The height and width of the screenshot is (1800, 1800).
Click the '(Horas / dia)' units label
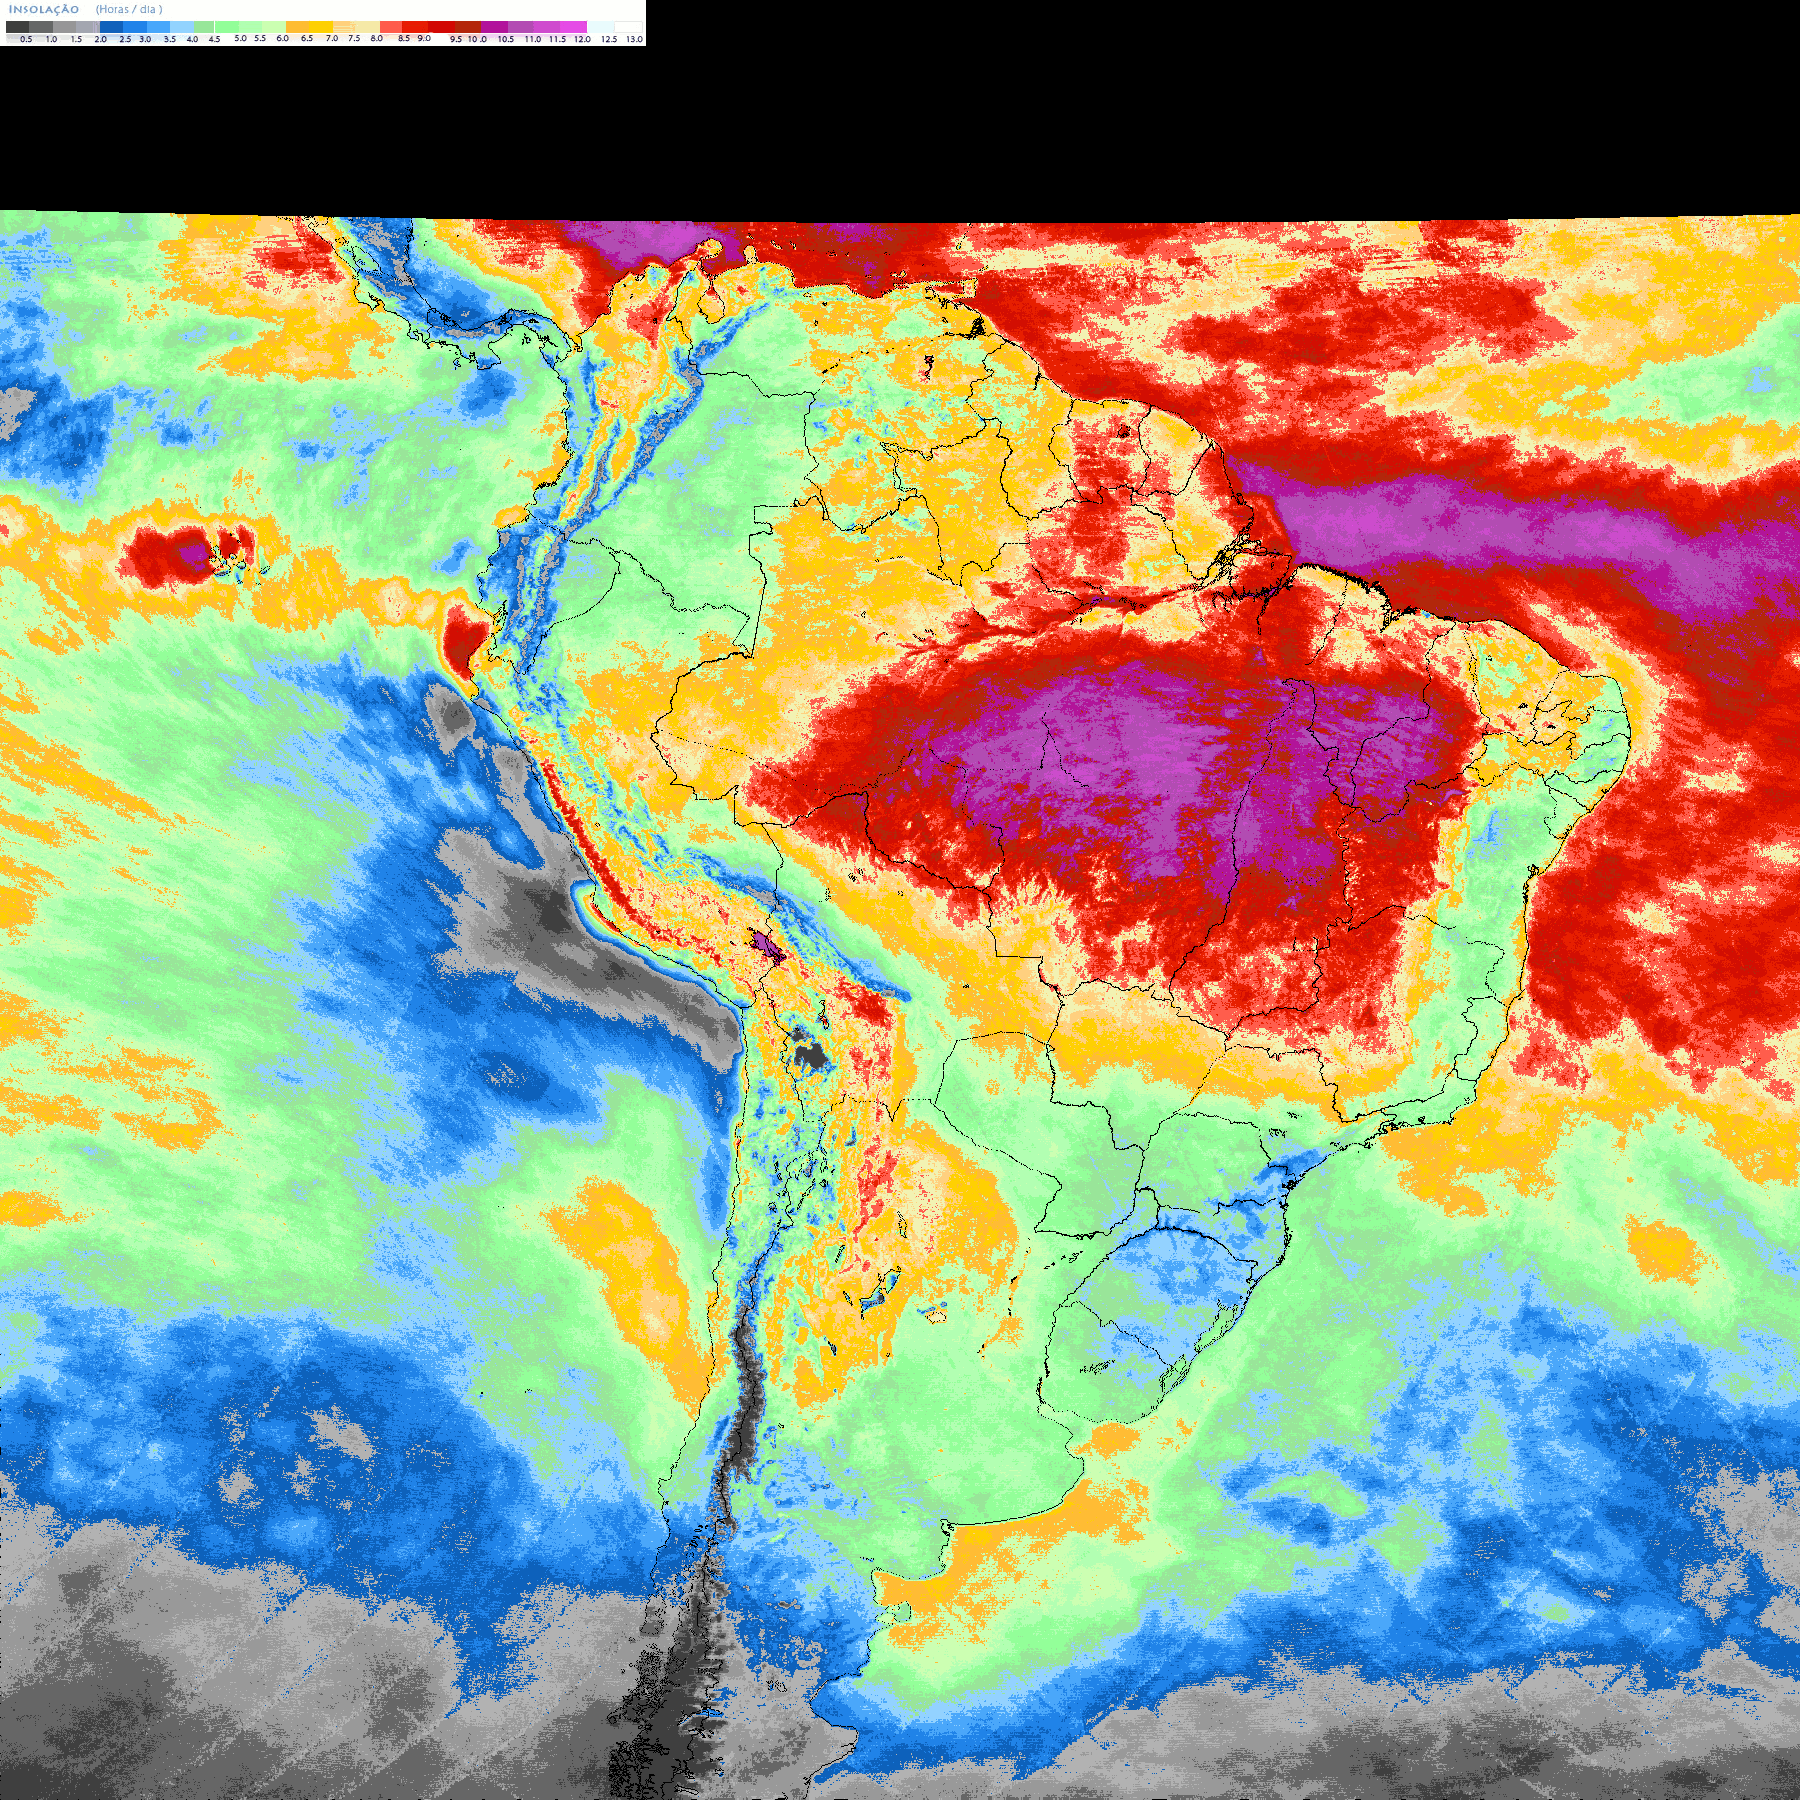129,9
